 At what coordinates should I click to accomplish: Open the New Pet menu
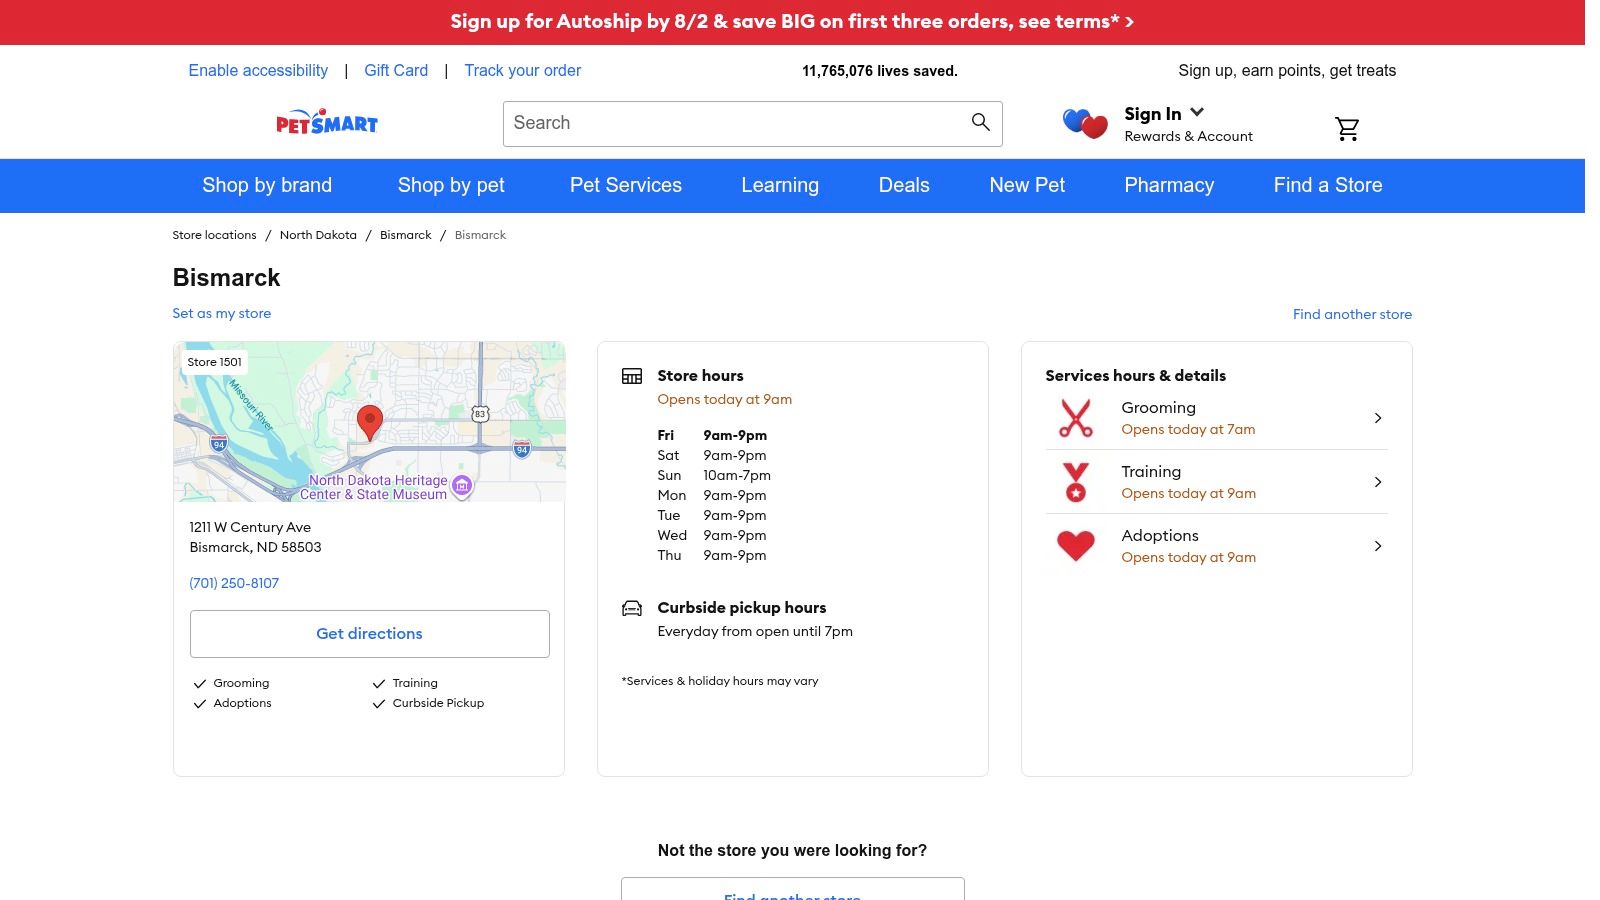pyautogui.click(x=1027, y=185)
